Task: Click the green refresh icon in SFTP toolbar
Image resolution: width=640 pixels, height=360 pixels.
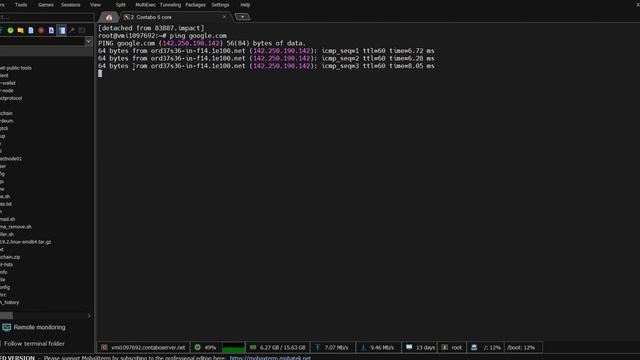Action: [10, 30]
